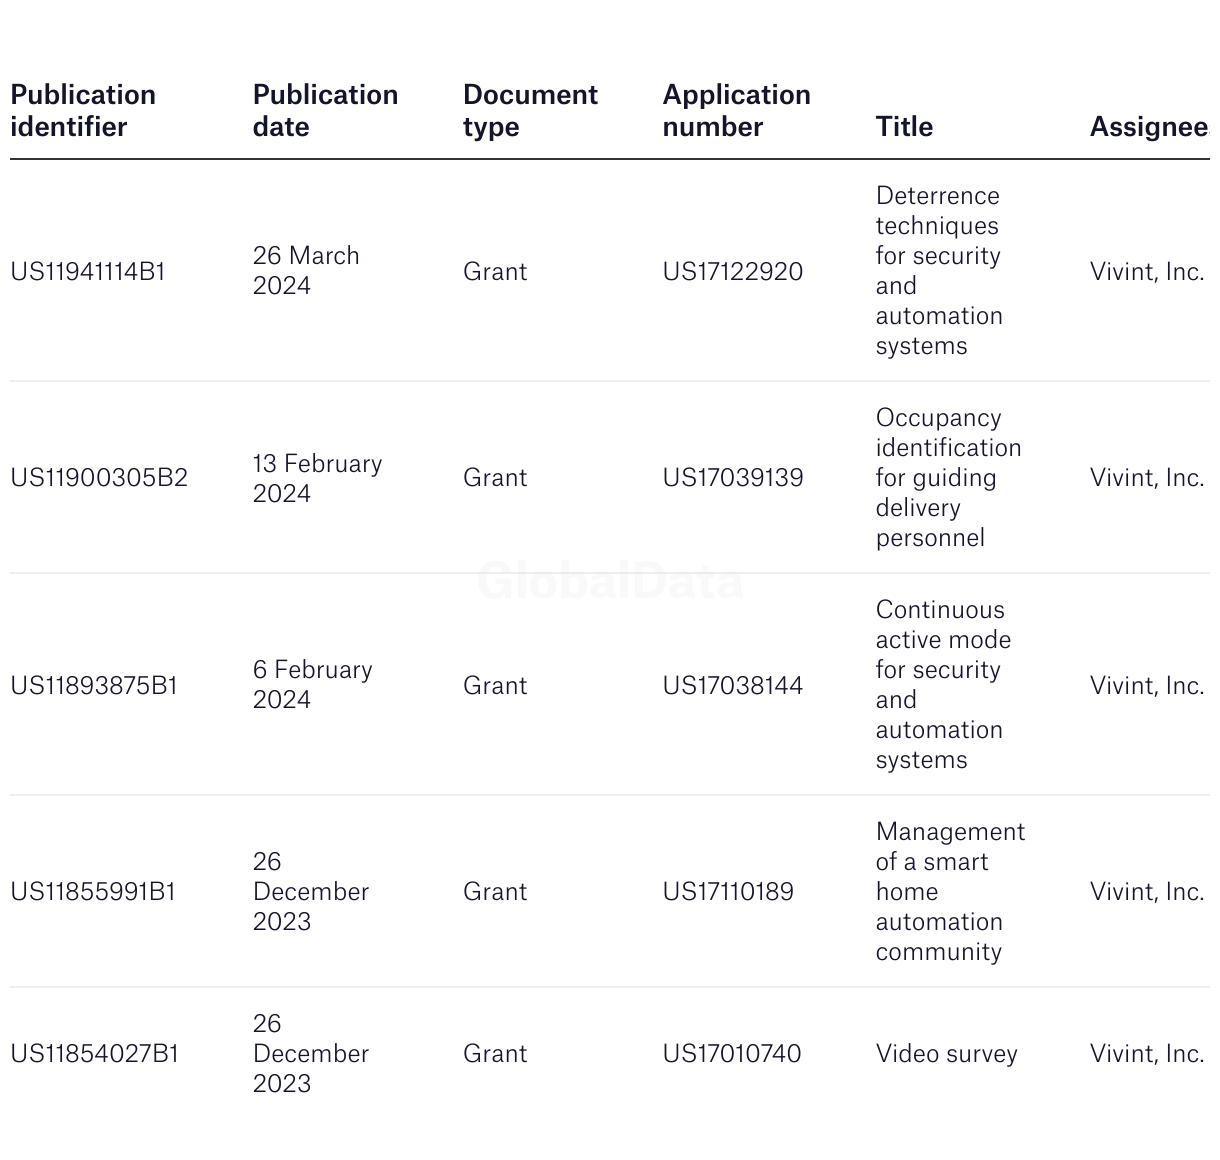Select application number US17039139
Viewport: 1220px width, 1160px height.
[x=733, y=477]
